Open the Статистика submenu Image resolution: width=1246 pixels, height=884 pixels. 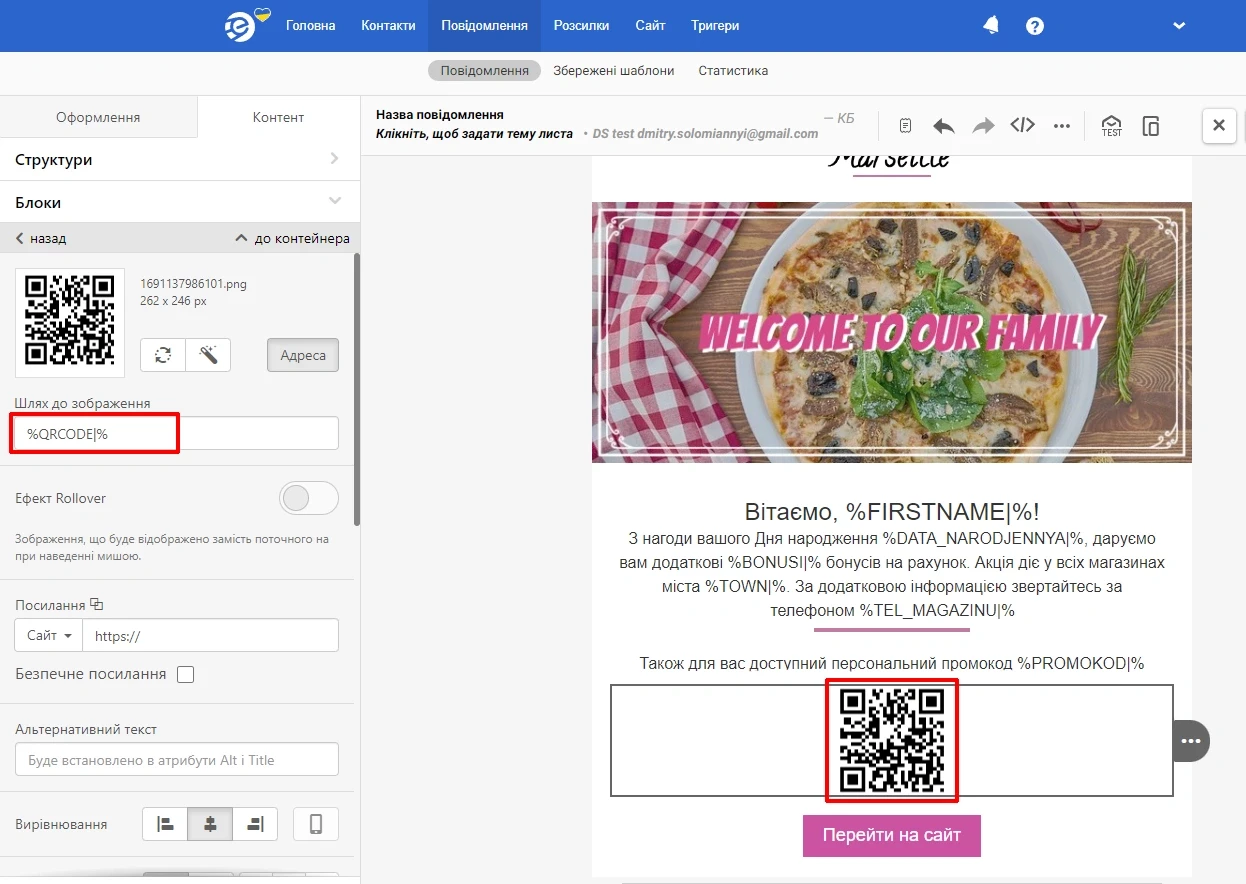coord(733,71)
